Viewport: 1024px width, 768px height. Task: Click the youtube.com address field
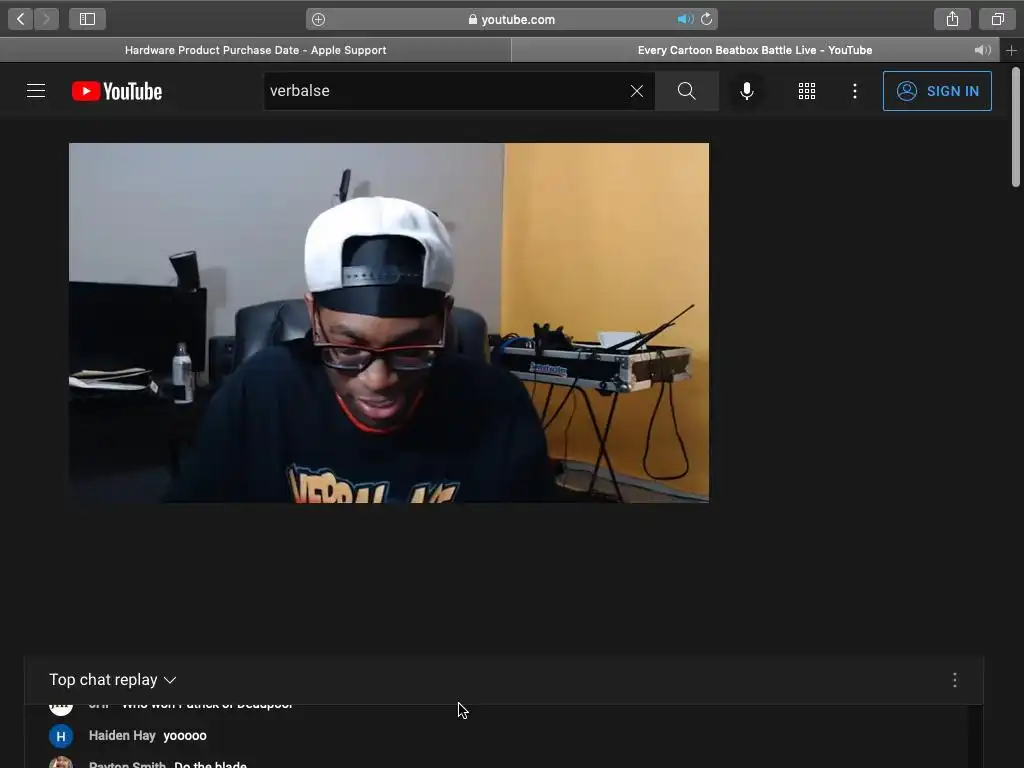[512, 20]
